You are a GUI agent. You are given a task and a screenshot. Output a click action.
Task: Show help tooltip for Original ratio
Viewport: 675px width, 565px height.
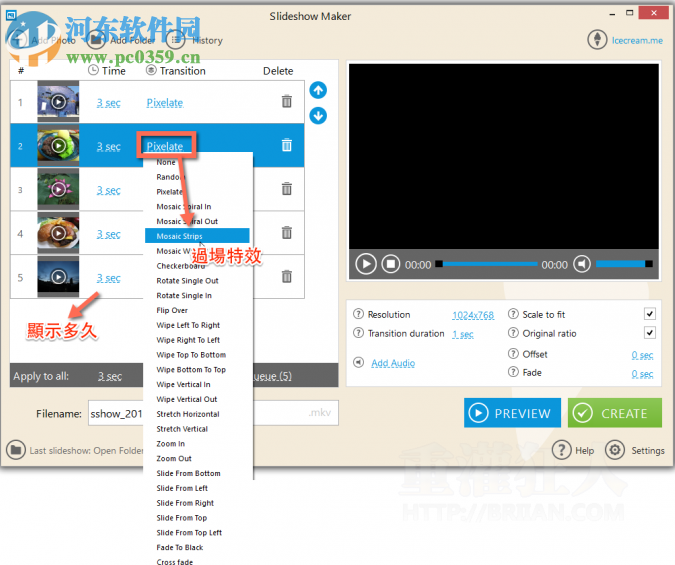513,333
